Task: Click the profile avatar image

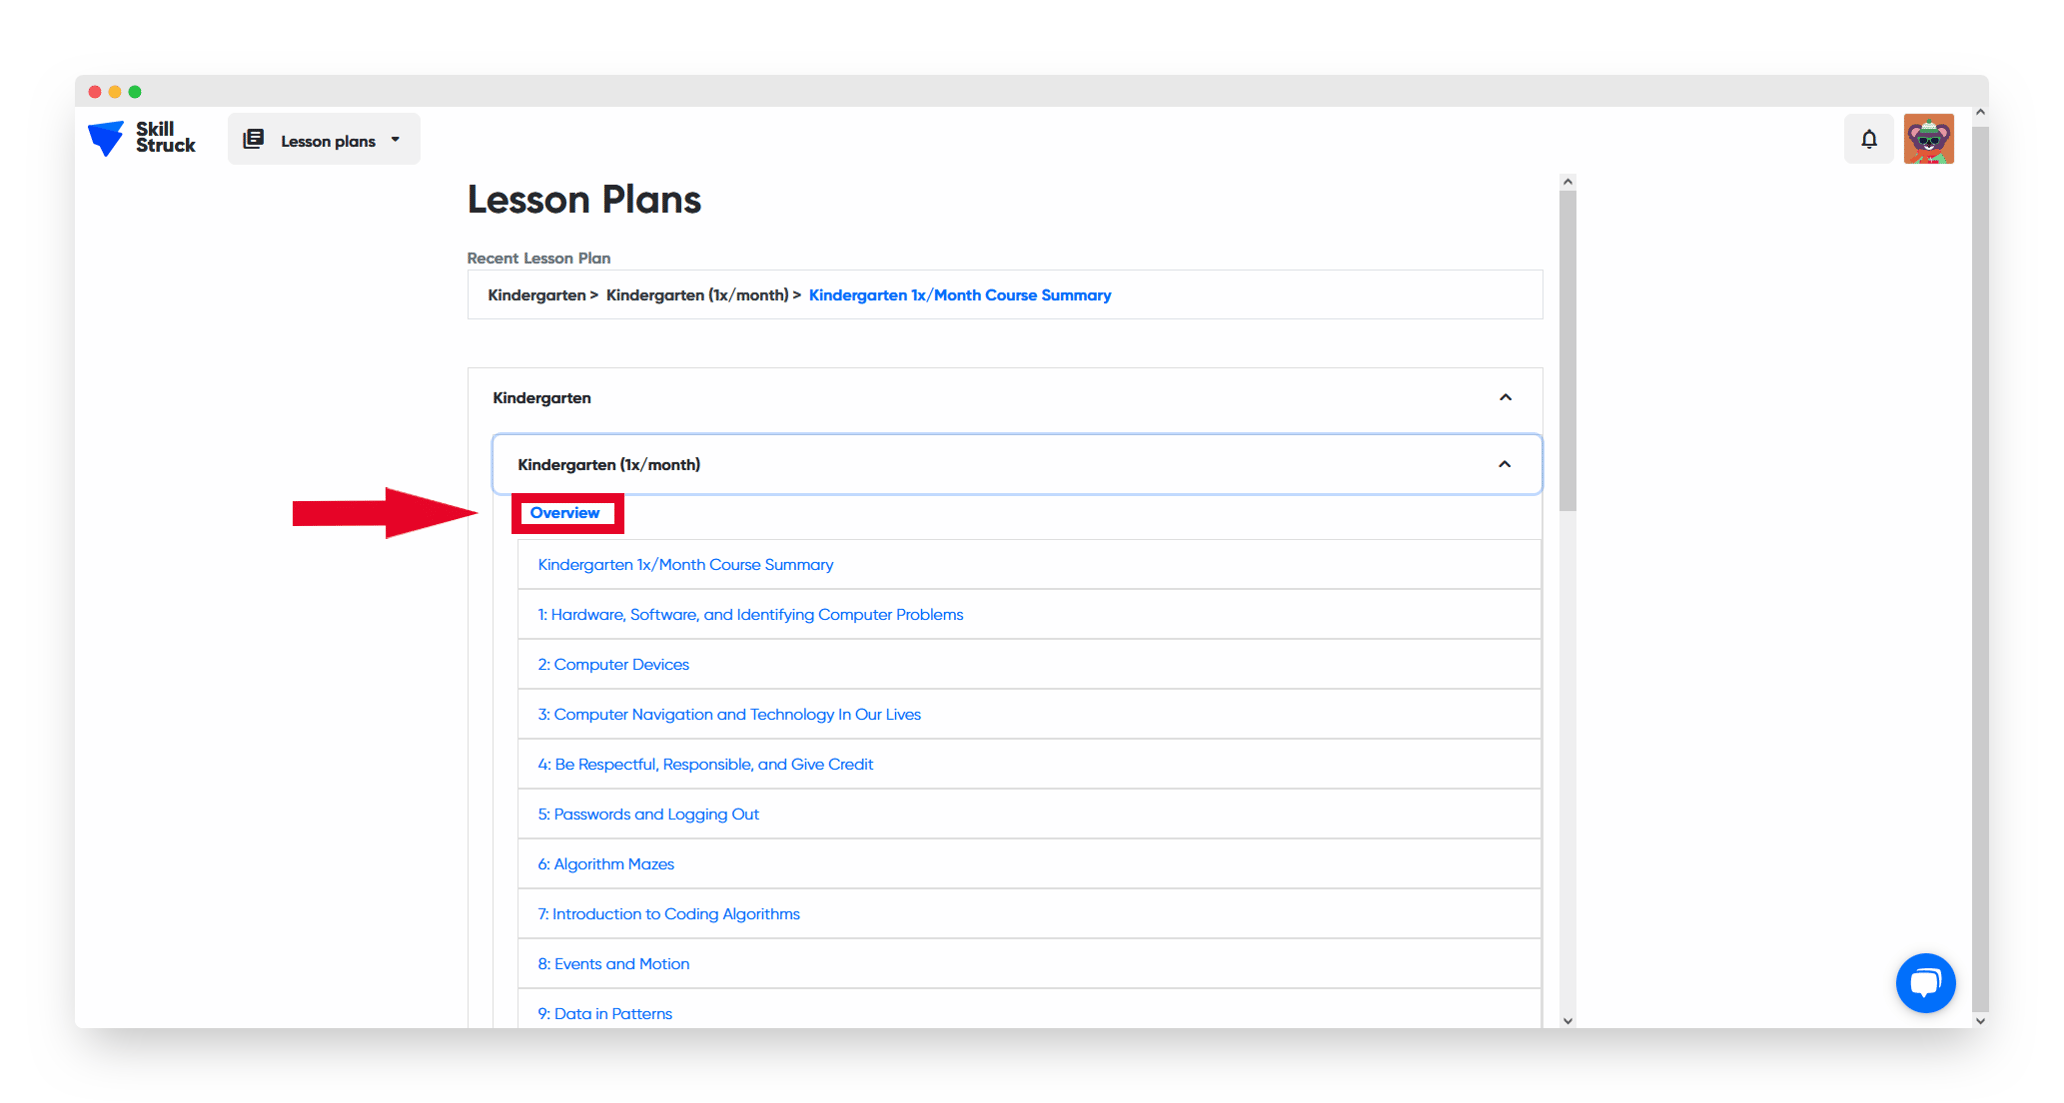Action: tap(1929, 138)
